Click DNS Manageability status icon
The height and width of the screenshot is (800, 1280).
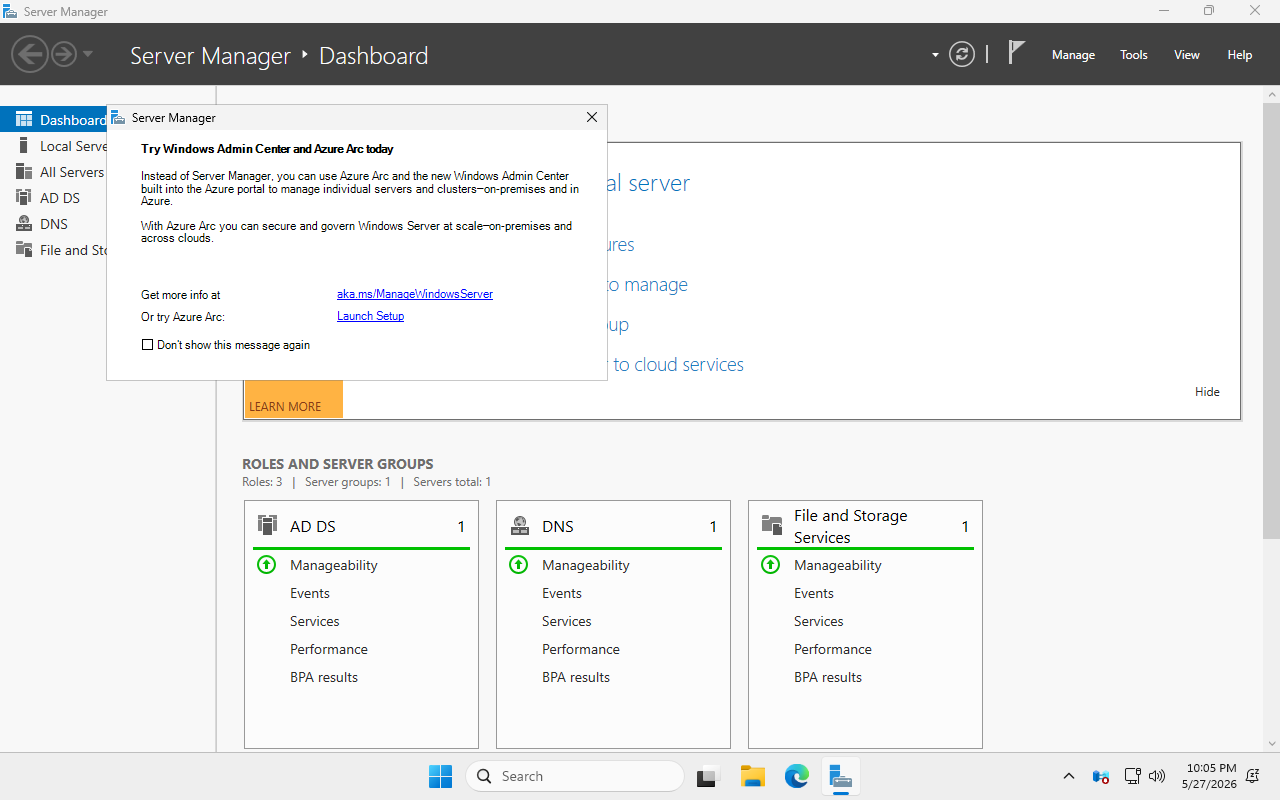tap(518, 565)
